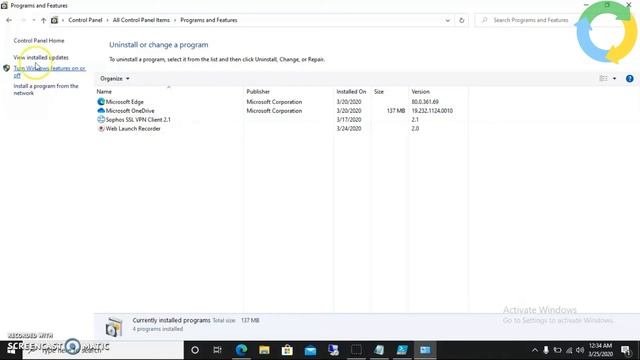640x360 pixels.
Task: Click the microphone tray icon
Action: click(x=546, y=350)
